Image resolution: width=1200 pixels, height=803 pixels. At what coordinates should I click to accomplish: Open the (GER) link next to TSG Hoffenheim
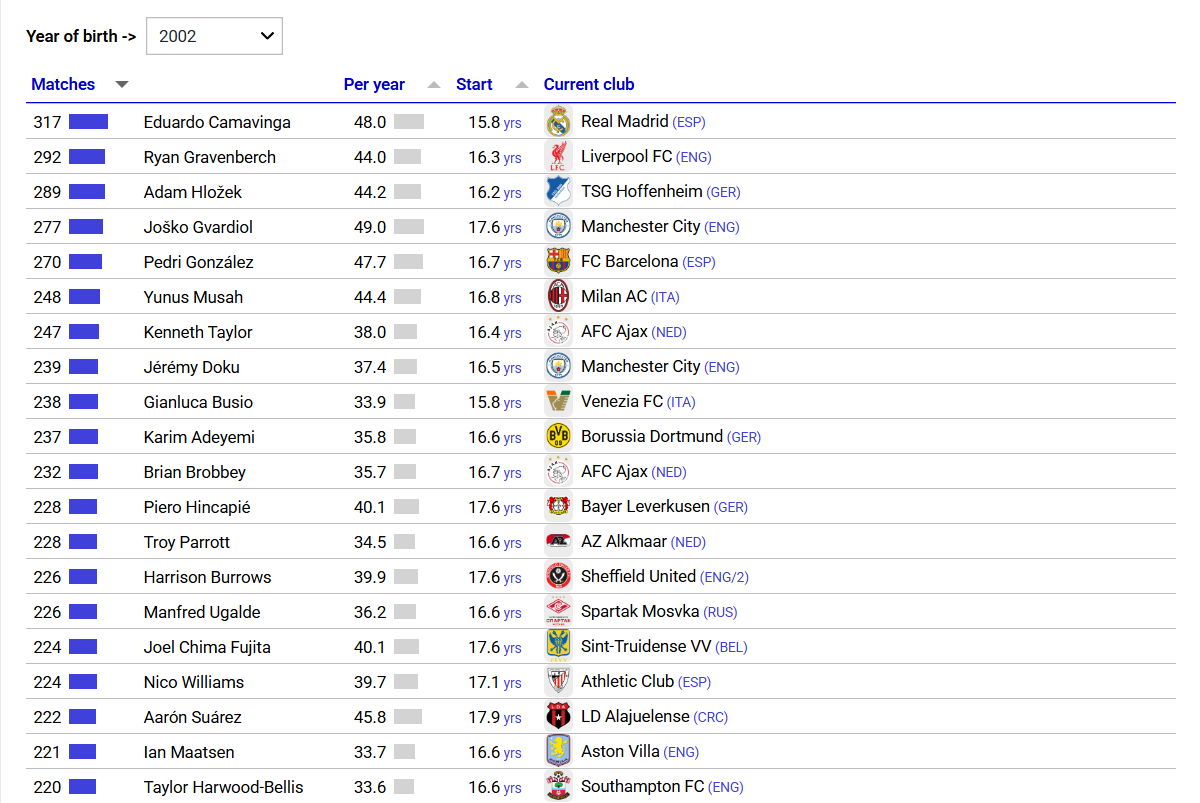coord(724,192)
